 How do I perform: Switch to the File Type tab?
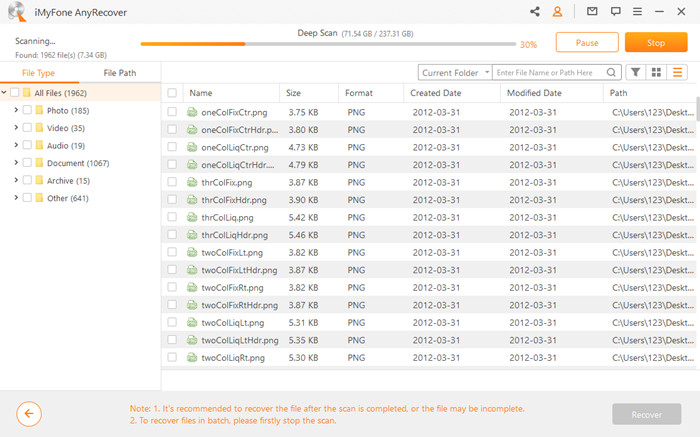(38, 73)
